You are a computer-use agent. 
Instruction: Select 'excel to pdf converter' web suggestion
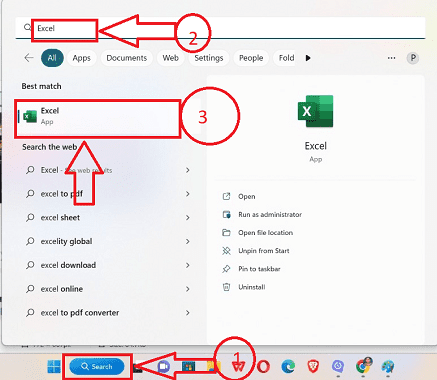[108, 313]
